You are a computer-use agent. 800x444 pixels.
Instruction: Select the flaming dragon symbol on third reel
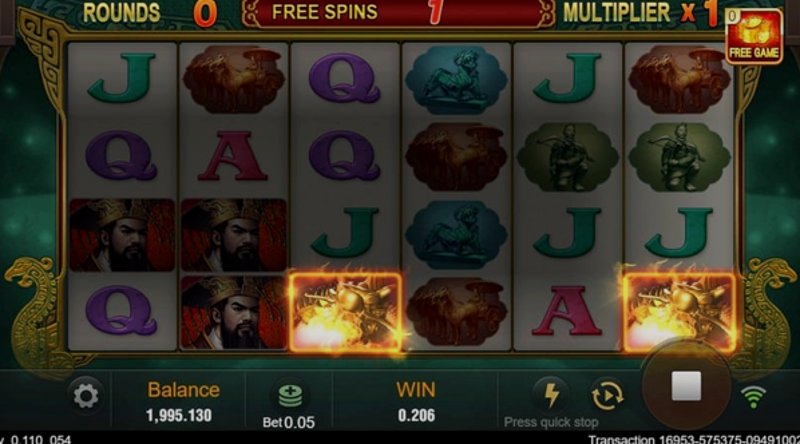tap(345, 312)
